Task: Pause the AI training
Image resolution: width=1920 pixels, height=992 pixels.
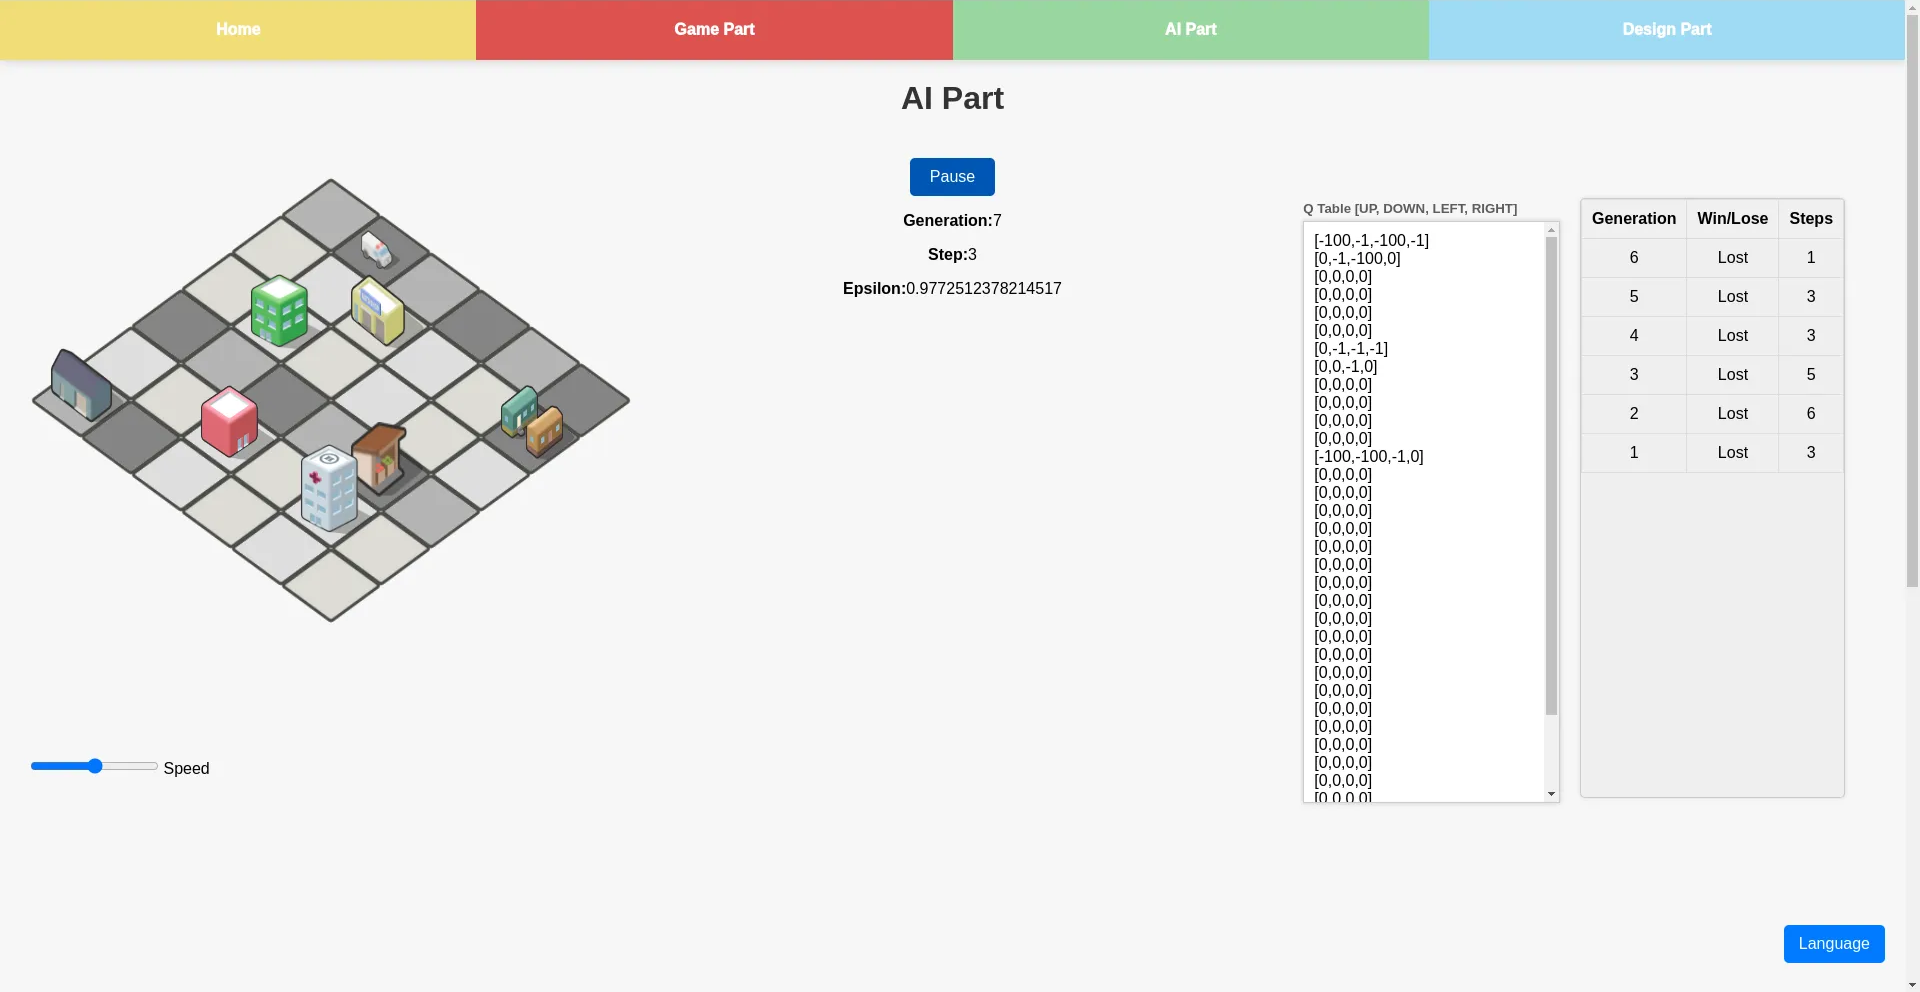Action: [x=952, y=177]
